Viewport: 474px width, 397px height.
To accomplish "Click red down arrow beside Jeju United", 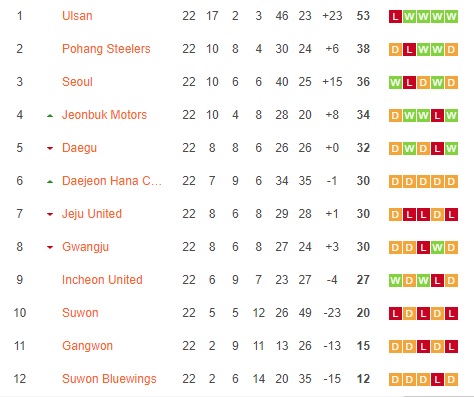I will coord(50,214).
